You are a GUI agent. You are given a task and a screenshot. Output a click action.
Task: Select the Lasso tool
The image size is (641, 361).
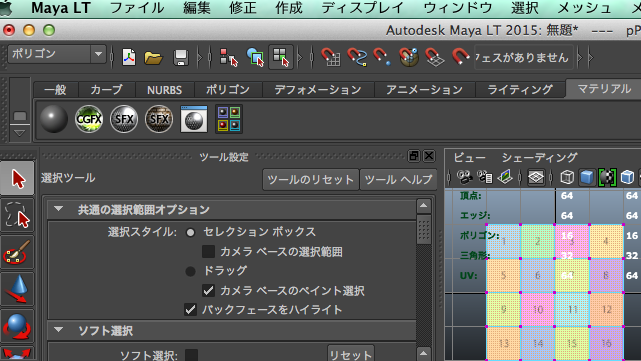point(17,215)
